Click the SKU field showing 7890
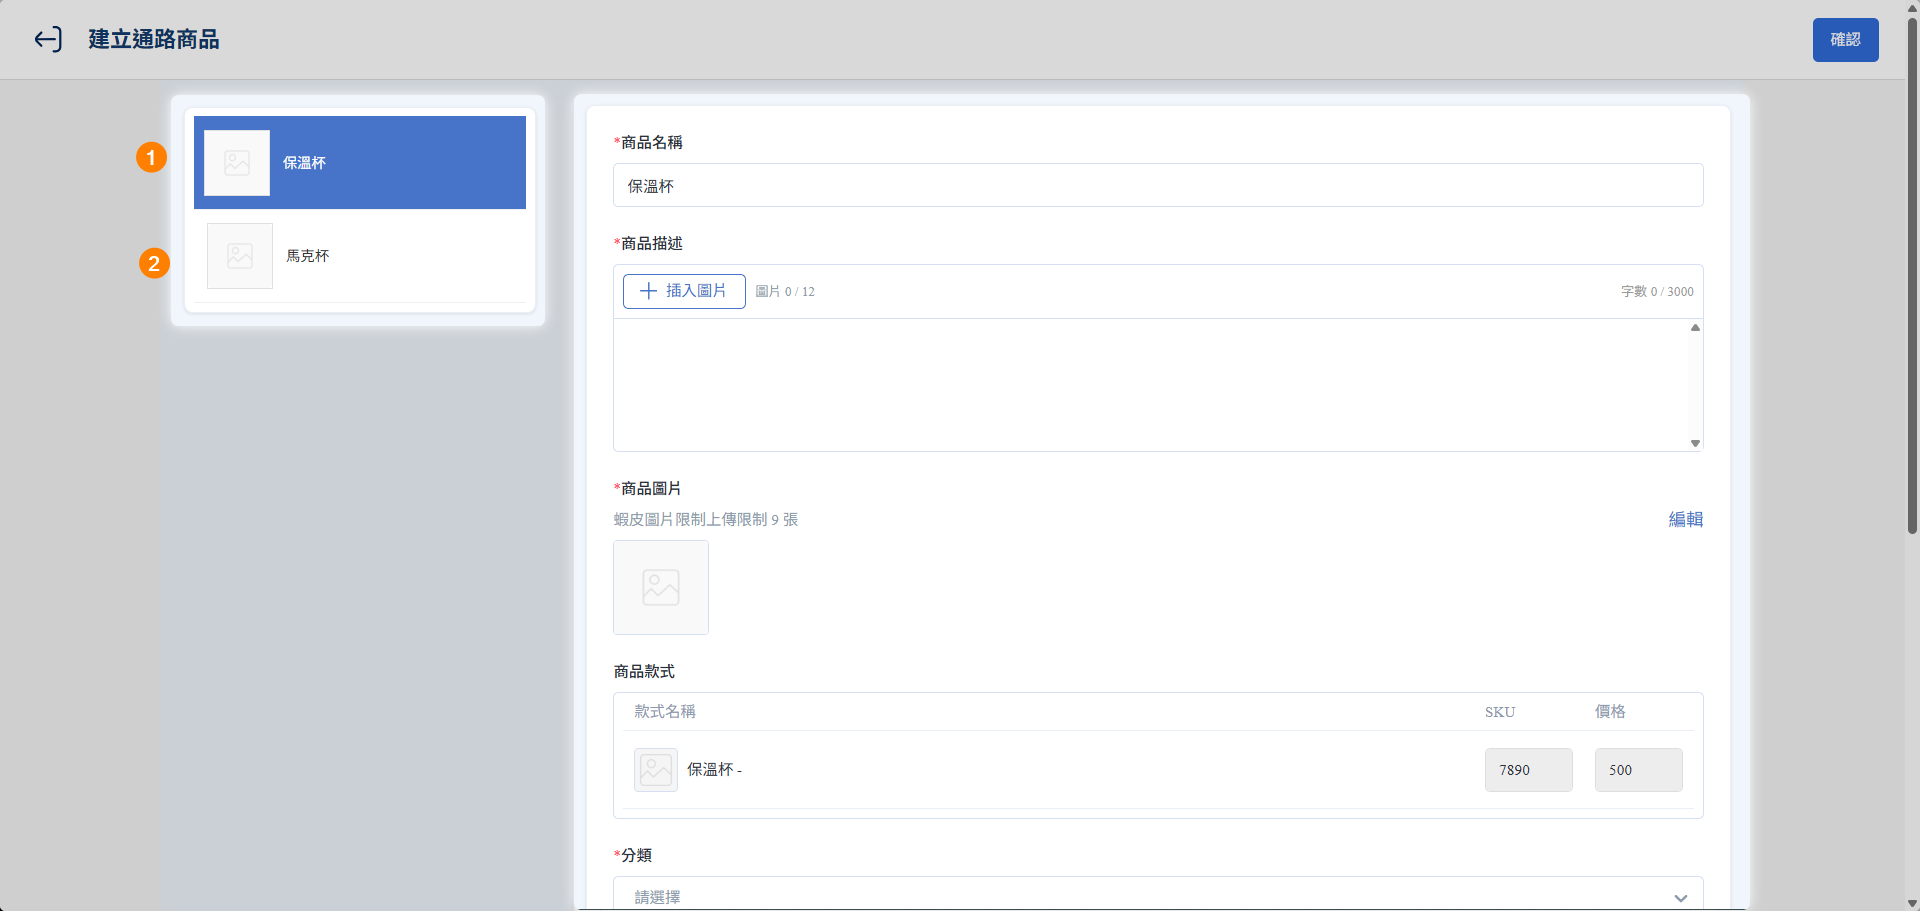 (x=1527, y=770)
